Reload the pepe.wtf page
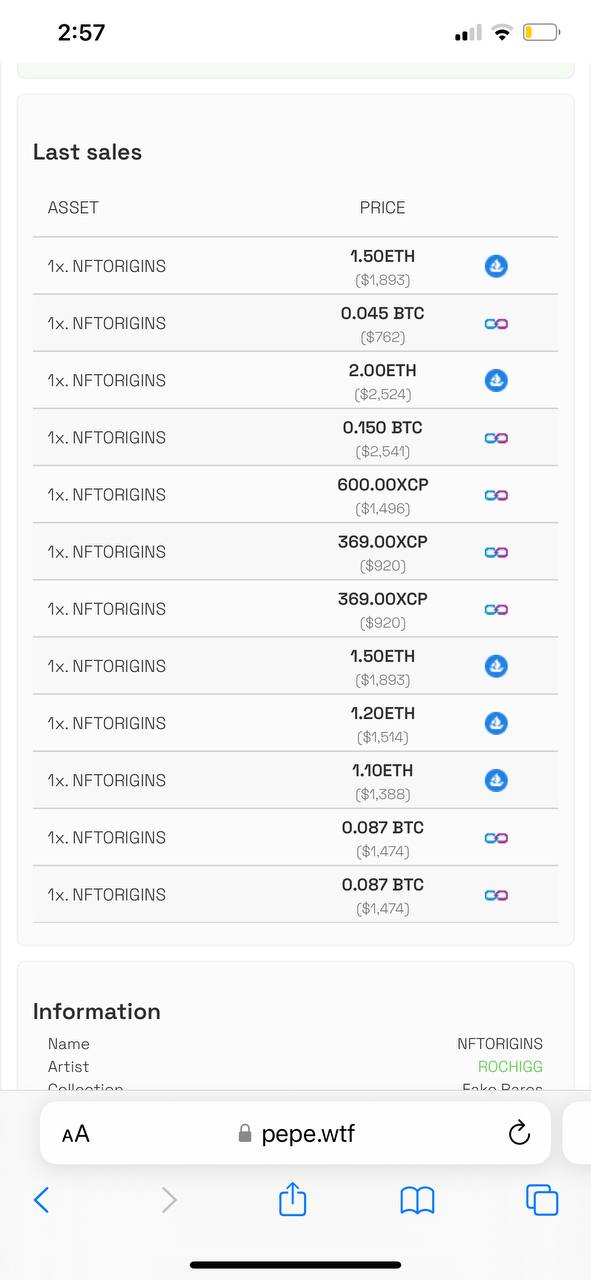 pos(518,1133)
